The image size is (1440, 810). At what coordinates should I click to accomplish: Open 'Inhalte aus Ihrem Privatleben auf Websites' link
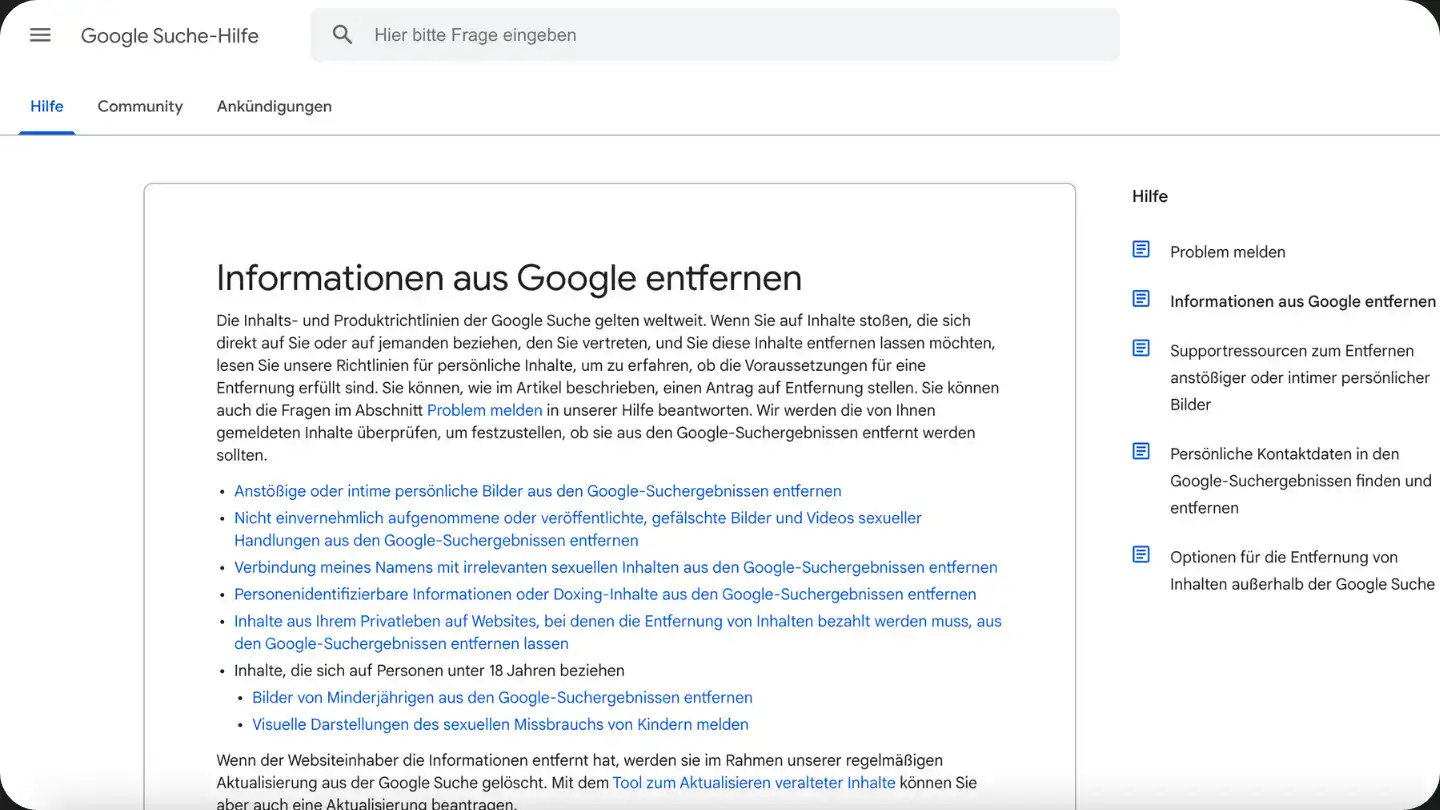pyautogui.click(x=618, y=632)
